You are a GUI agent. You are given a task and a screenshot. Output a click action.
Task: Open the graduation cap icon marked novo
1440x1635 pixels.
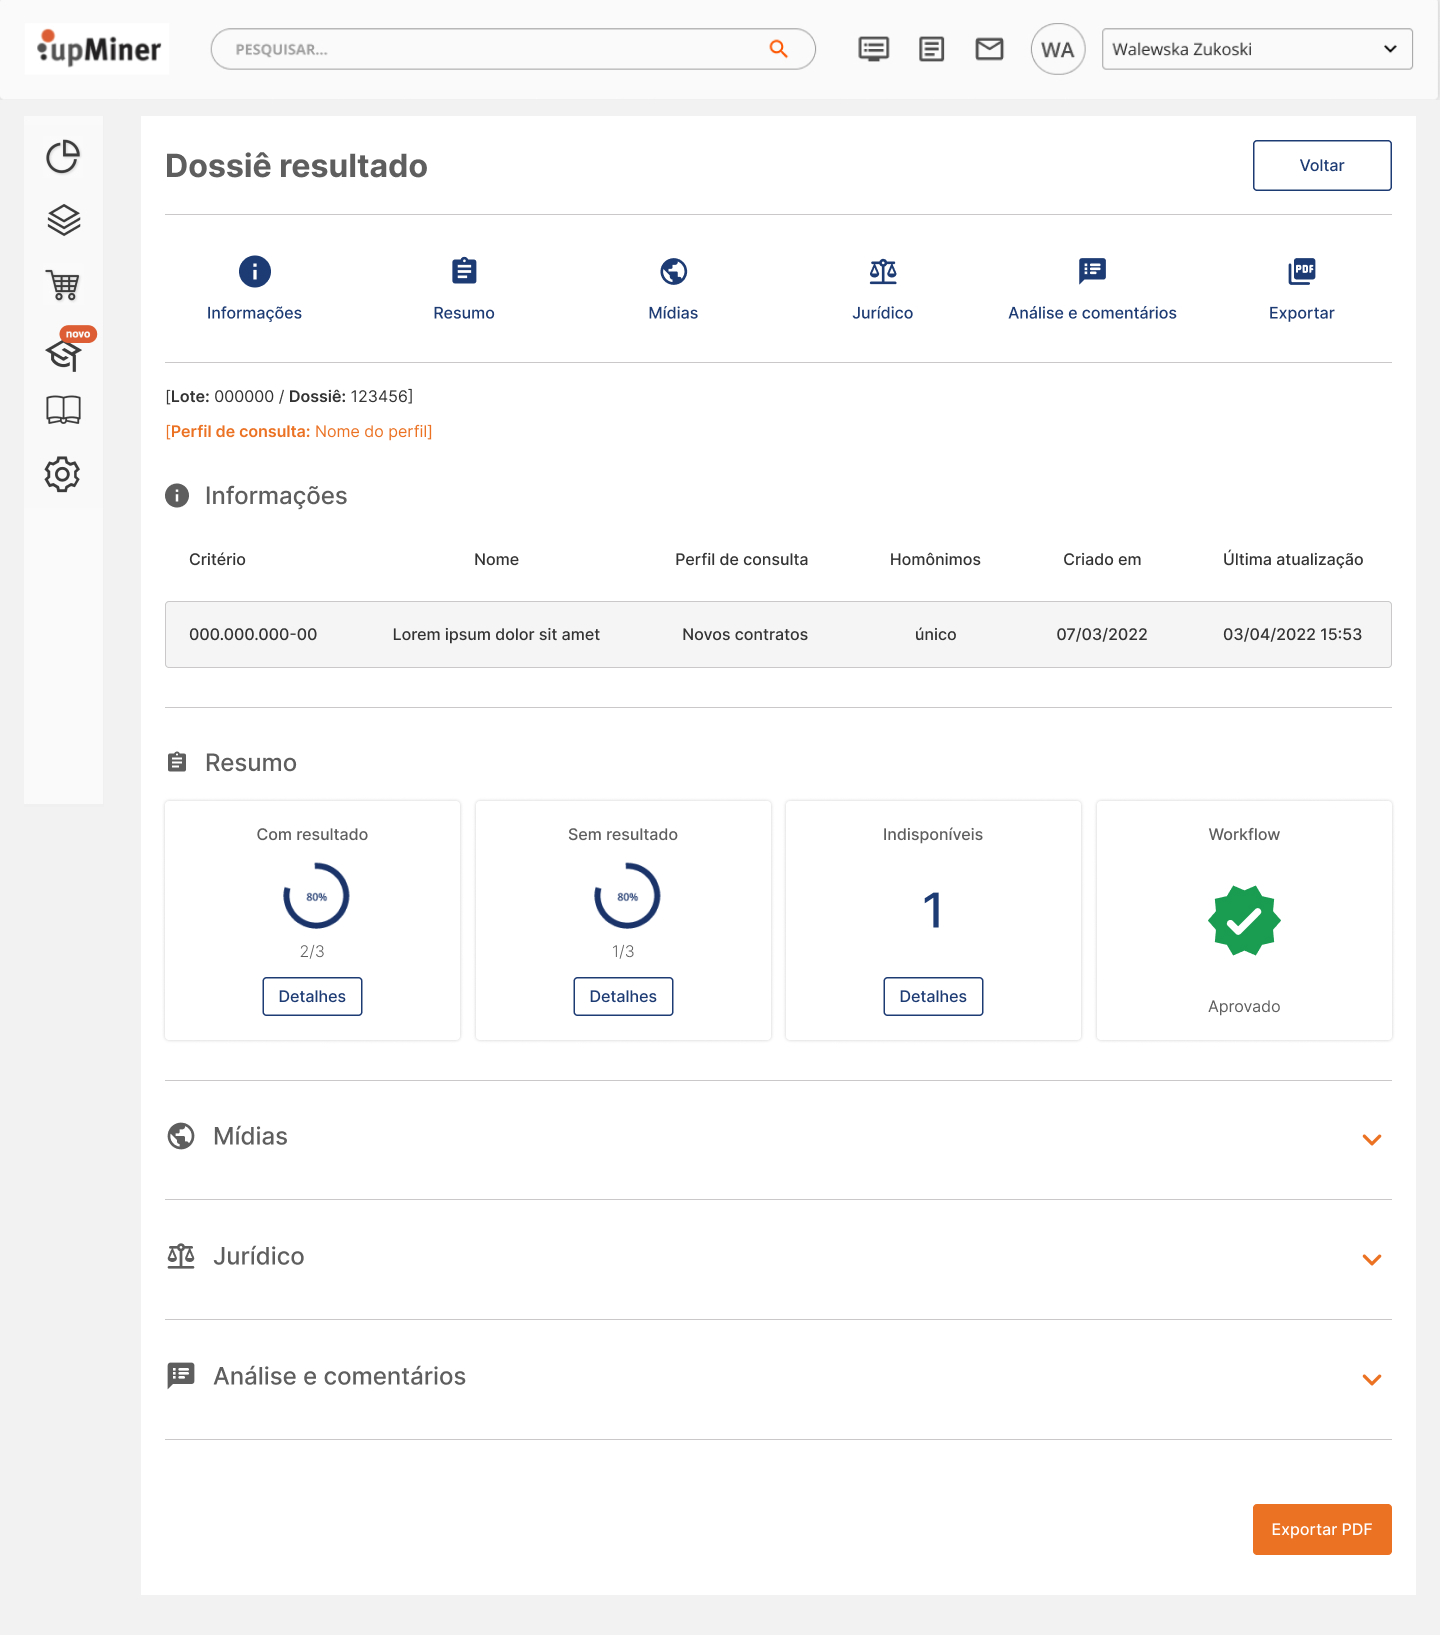pyautogui.click(x=63, y=353)
